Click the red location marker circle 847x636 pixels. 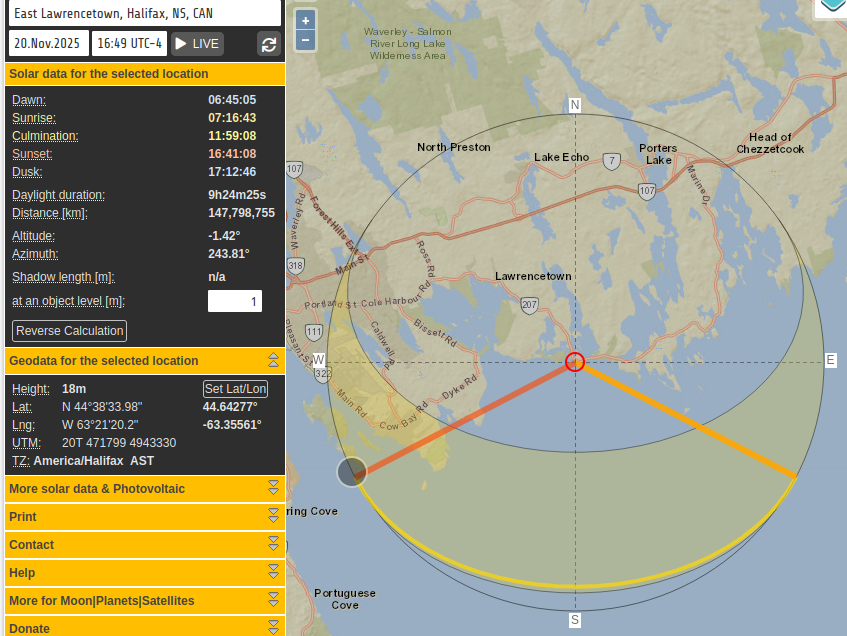pos(574,361)
